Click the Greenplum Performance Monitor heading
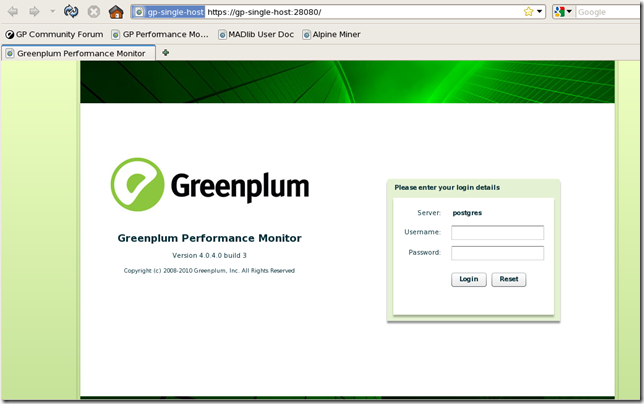The width and height of the screenshot is (644, 404). tap(209, 238)
